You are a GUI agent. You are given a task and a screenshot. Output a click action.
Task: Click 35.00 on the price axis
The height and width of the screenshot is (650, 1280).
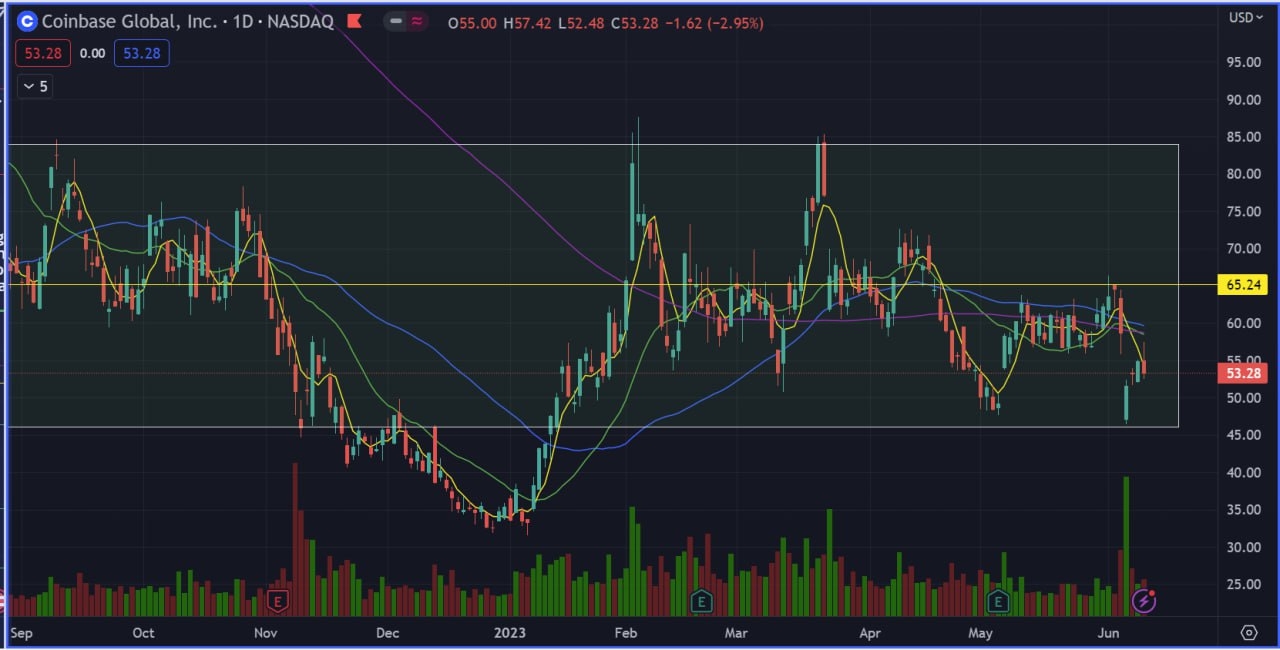pyautogui.click(x=1242, y=510)
